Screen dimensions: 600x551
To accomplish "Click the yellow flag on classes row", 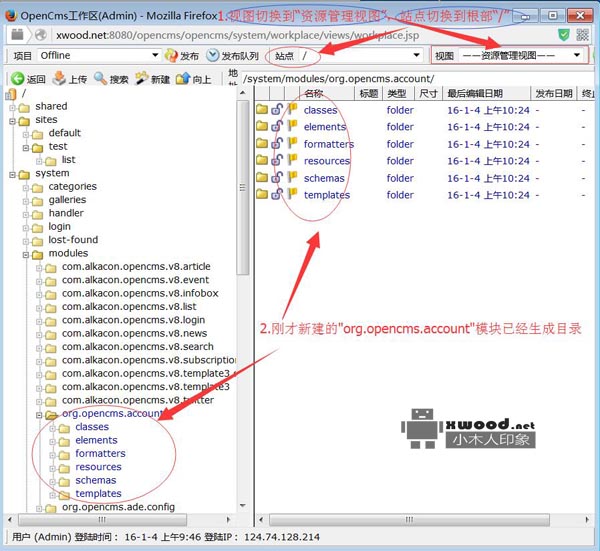I will 292,109.
